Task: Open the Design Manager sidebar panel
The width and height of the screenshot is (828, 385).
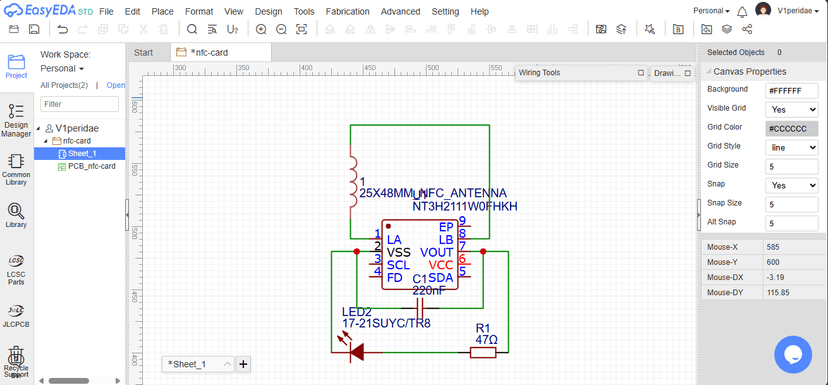Action: point(16,120)
